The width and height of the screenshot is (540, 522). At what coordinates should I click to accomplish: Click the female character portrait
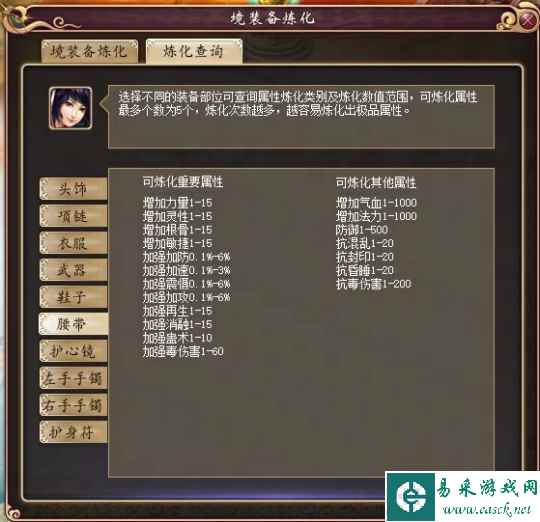click(x=71, y=108)
